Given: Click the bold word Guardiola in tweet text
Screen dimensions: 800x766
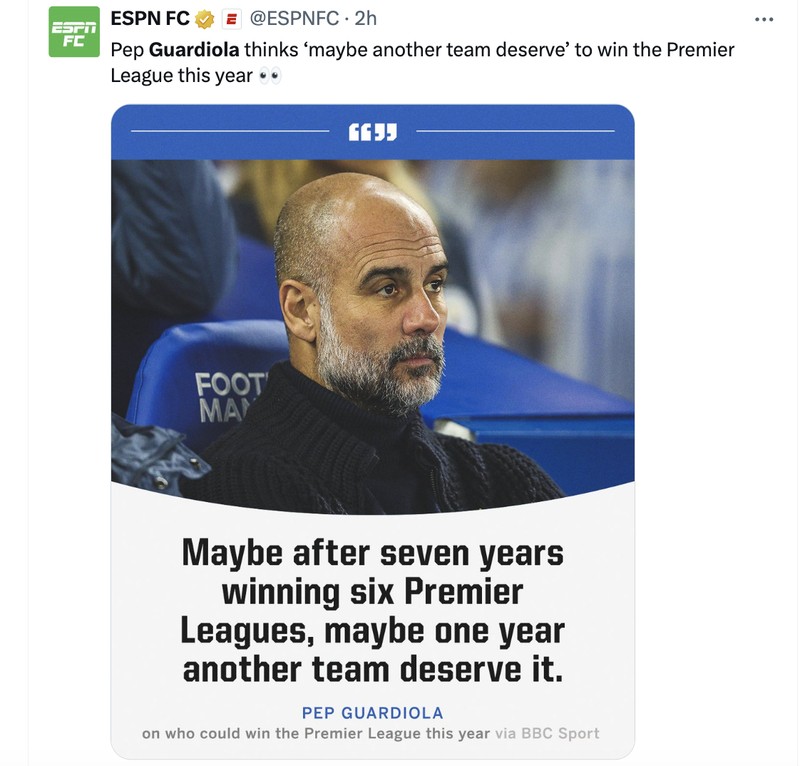Looking at the screenshot, I should coord(194,49).
